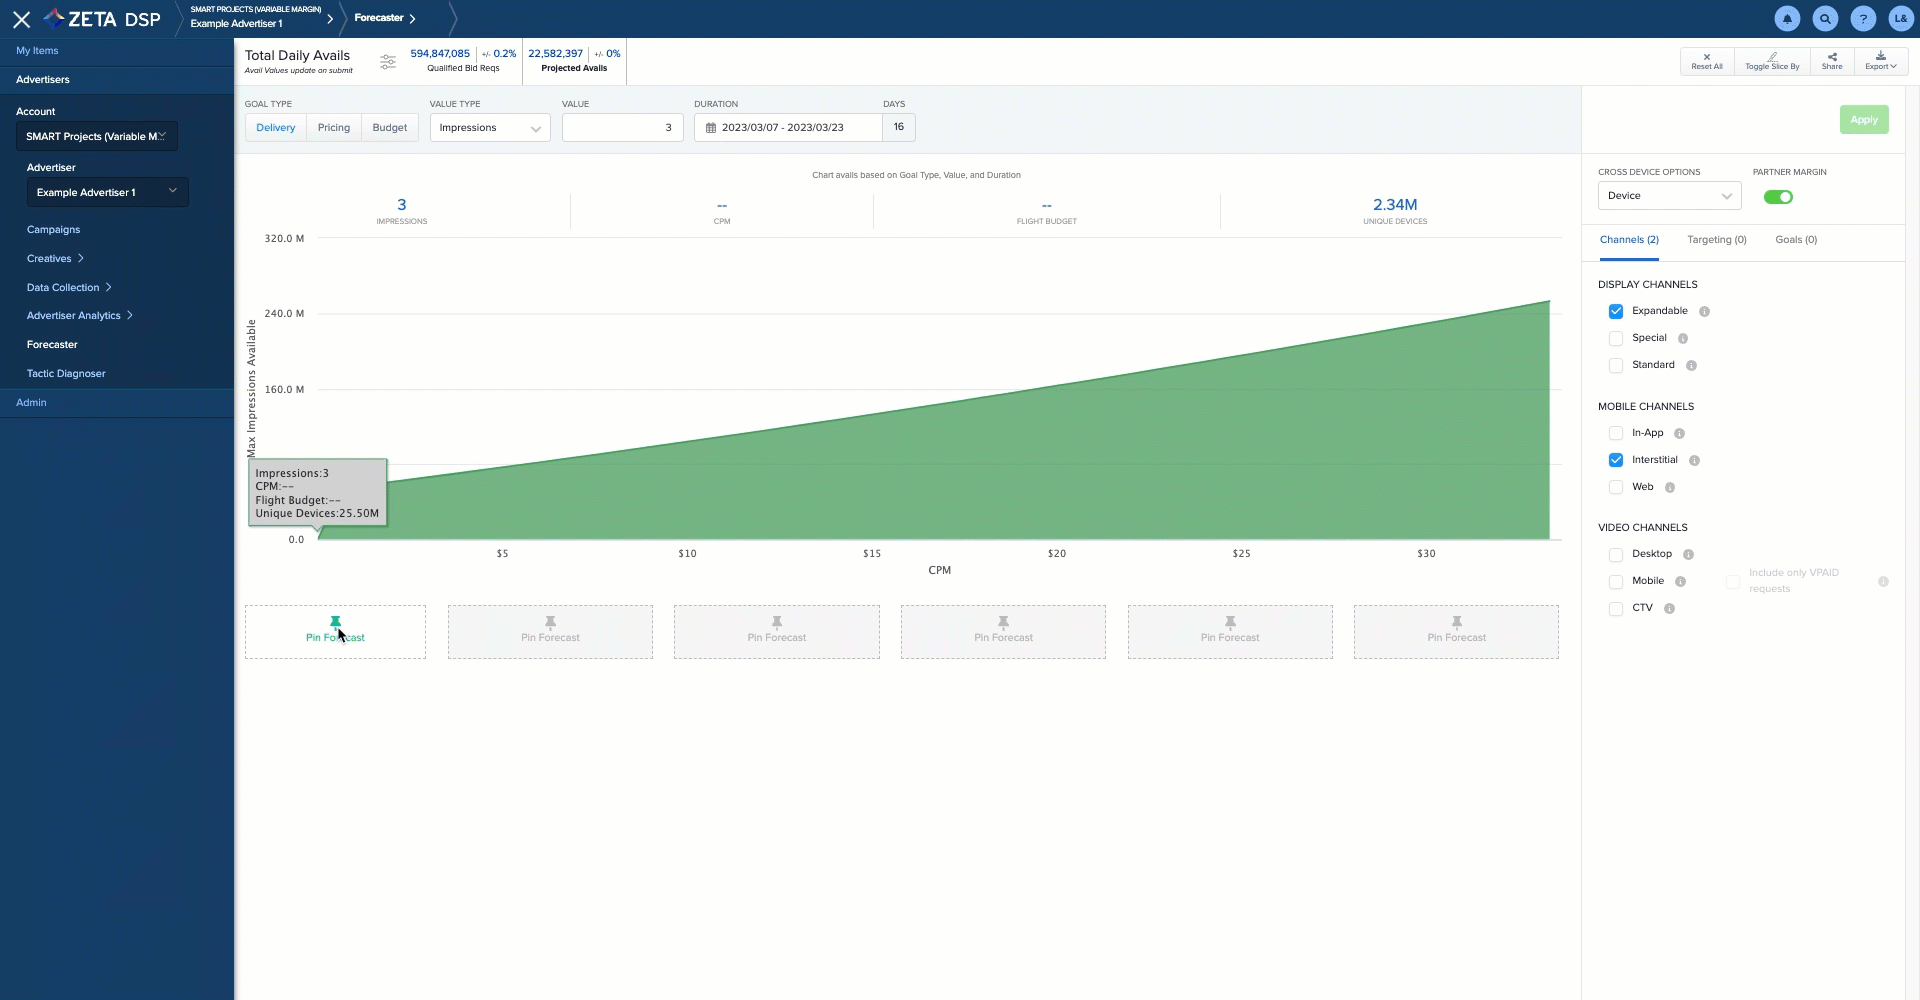Click info icon next to Expandable

click(1704, 312)
